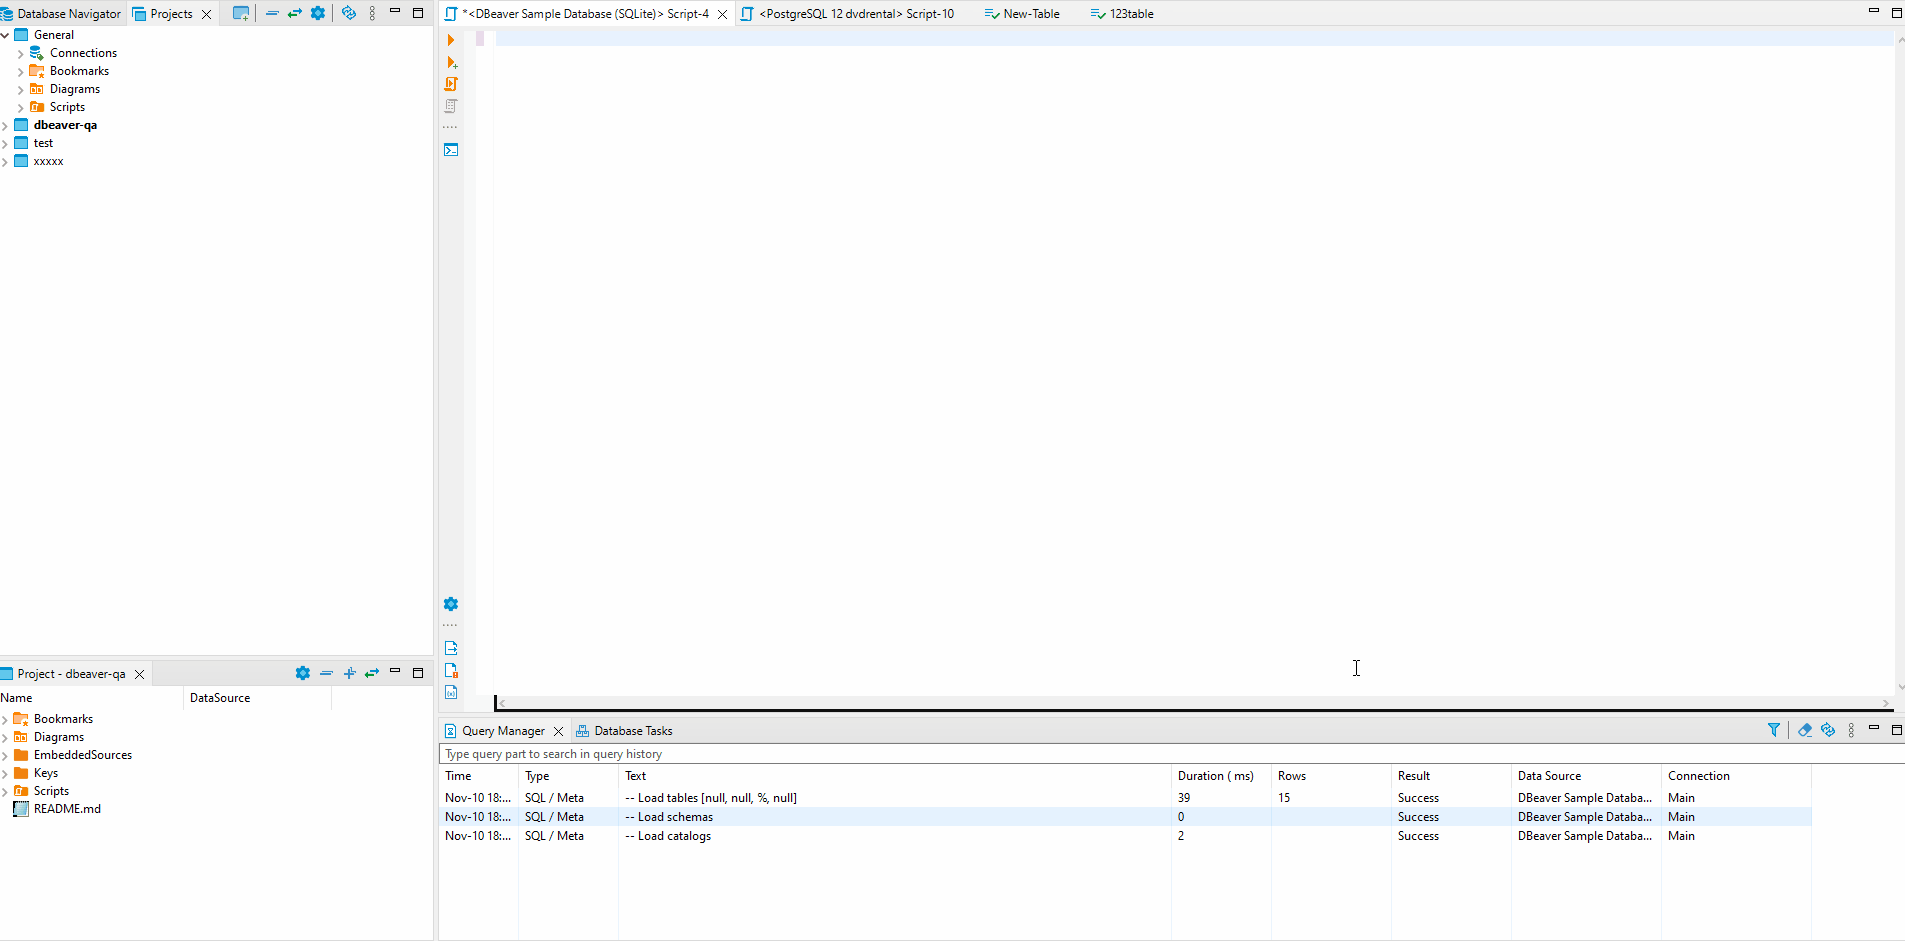Open editor settings gear icon
The image size is (1905, 941).
451,604
